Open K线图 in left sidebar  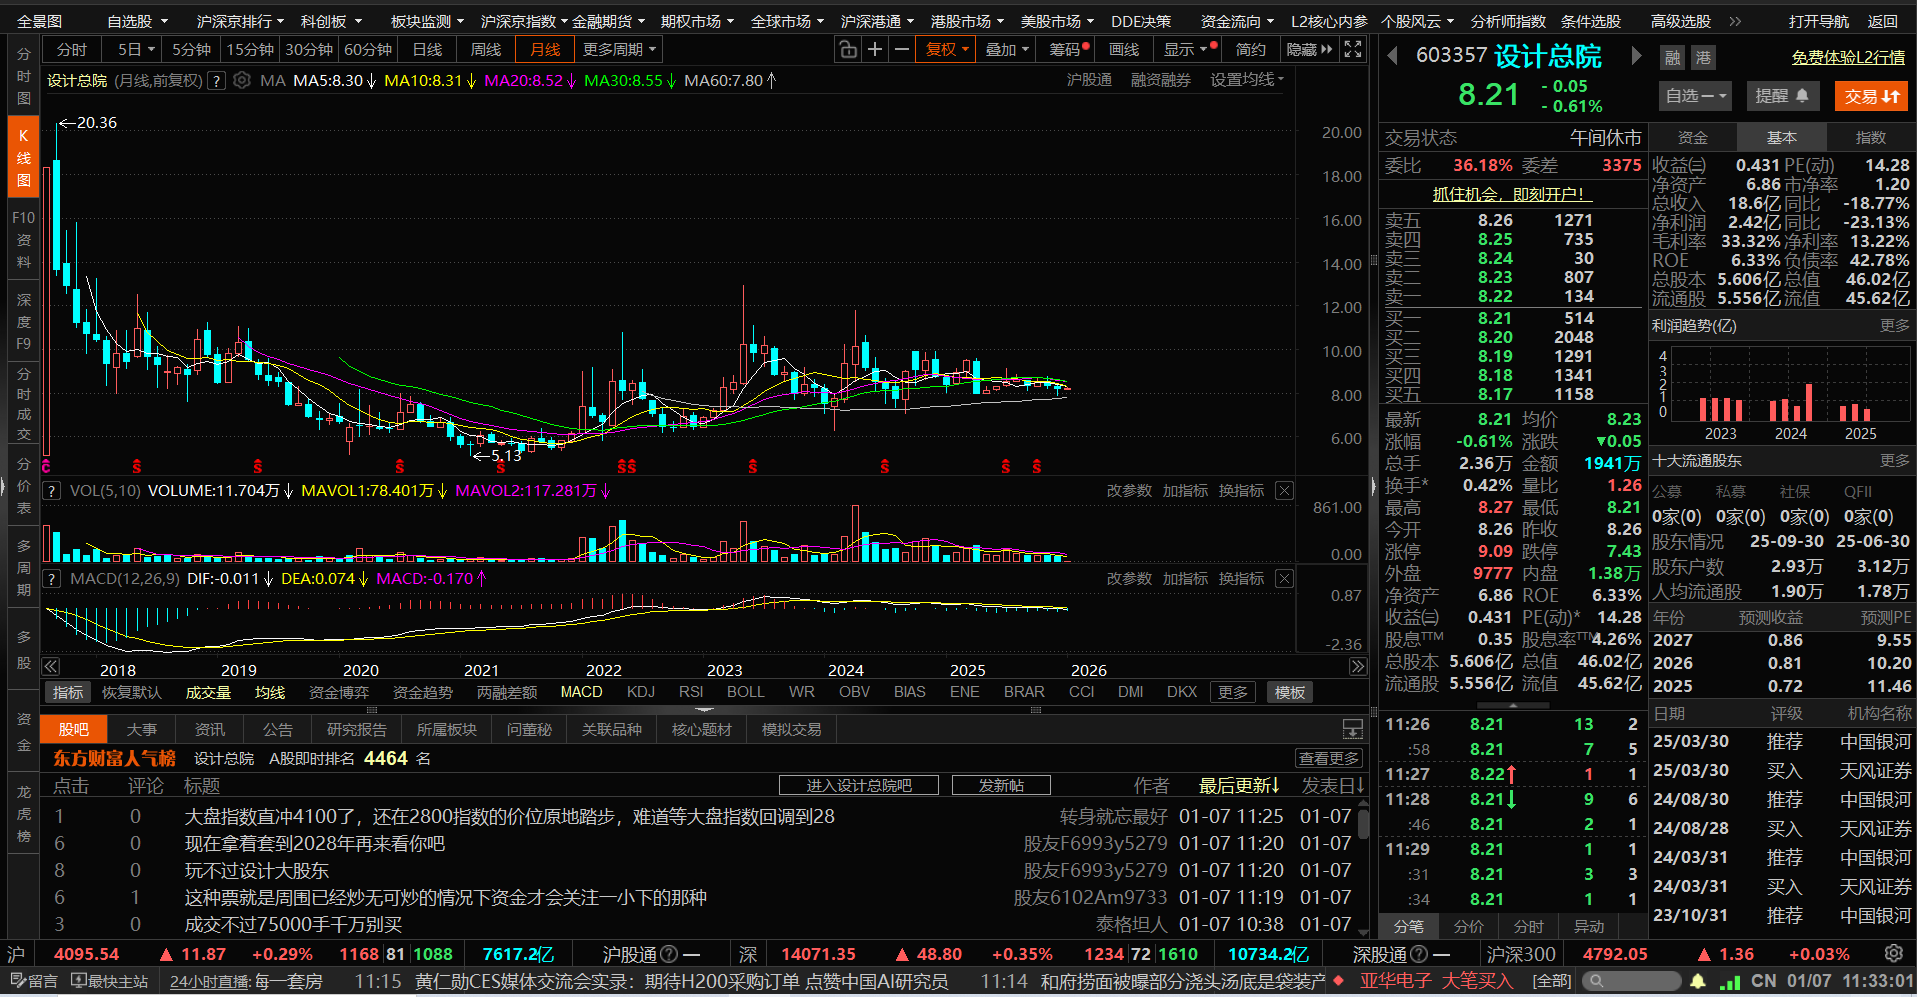(x=23, y=158)
